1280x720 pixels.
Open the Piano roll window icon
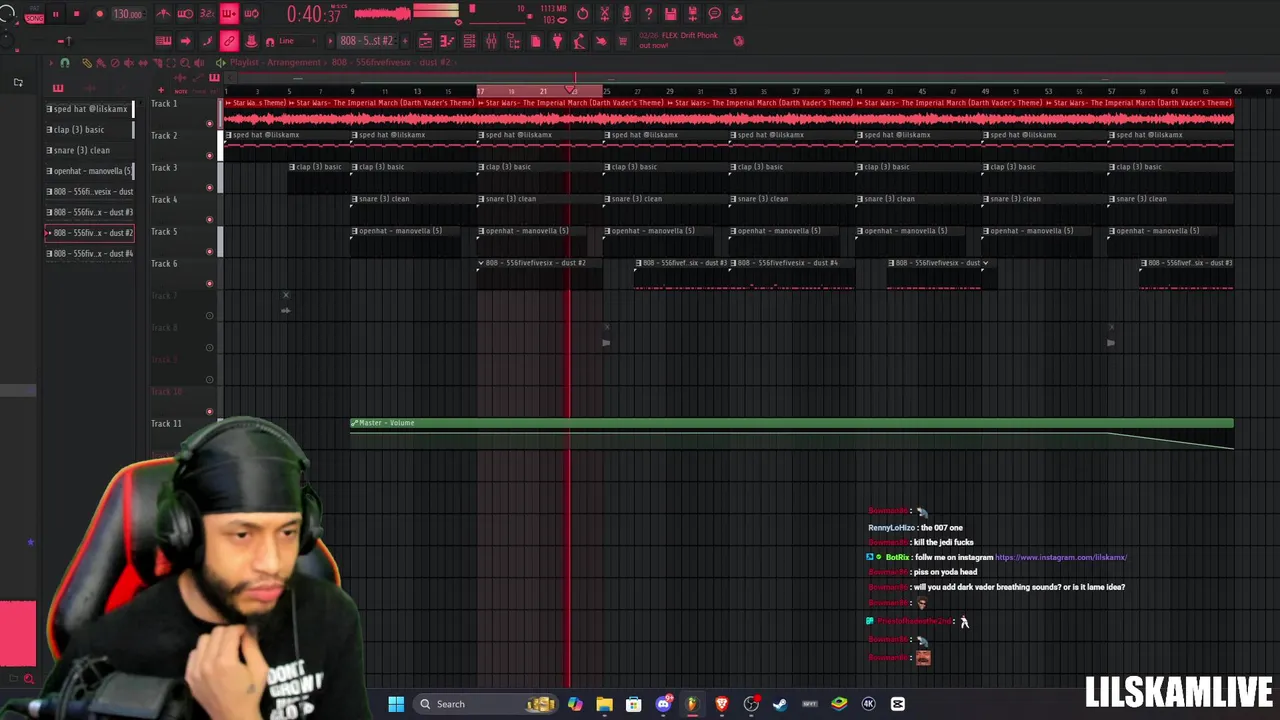[x=447, y=41]
